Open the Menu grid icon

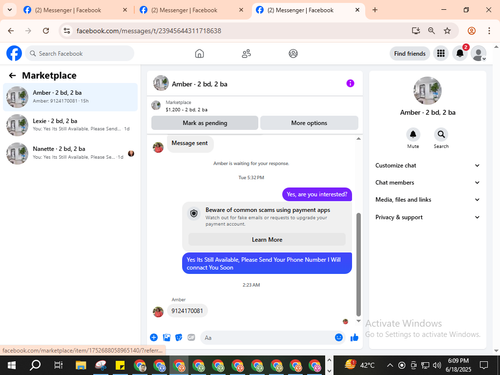point(441,53)
